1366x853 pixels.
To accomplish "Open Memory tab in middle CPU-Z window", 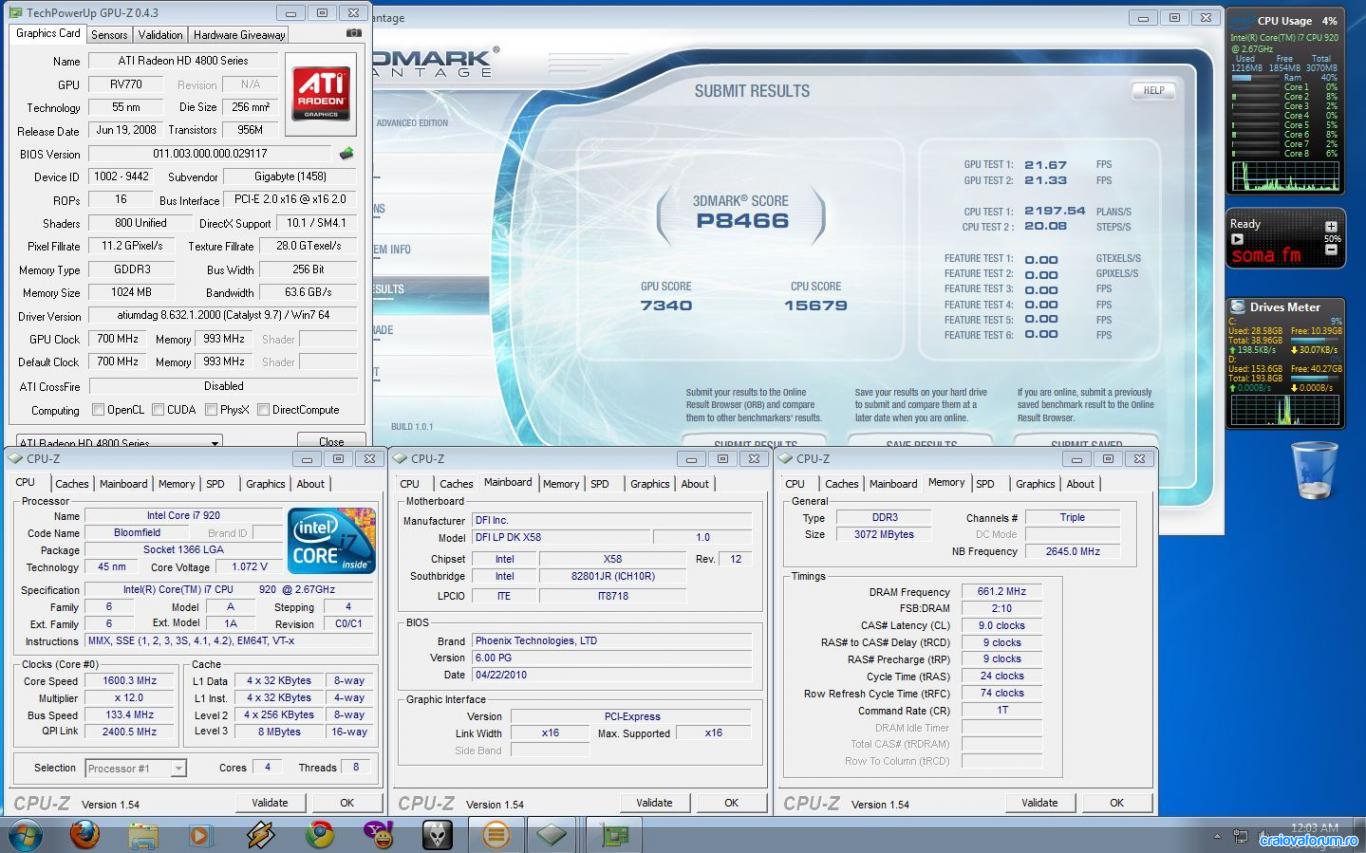I will (561, 484).
